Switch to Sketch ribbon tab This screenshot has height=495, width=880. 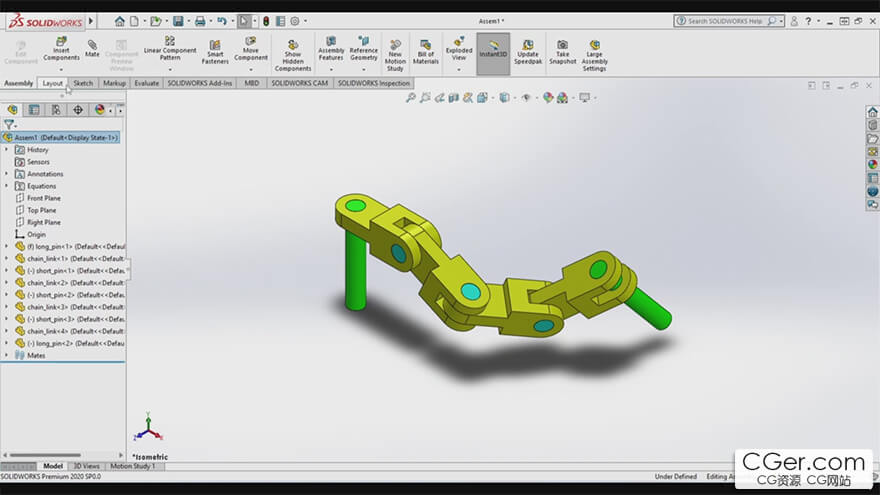pyautogui.click(x=83, y=83)
